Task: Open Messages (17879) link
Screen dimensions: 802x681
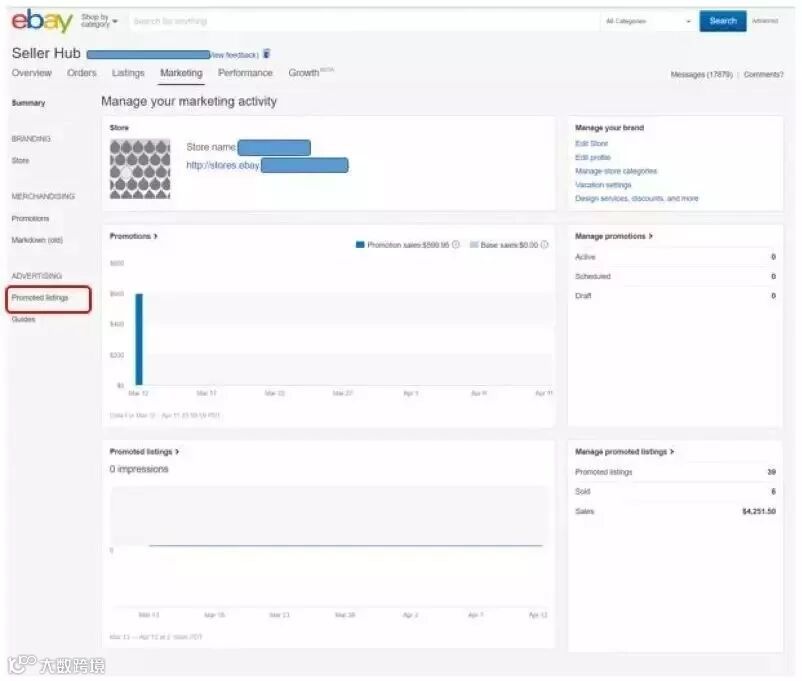Action: (701, 74)
